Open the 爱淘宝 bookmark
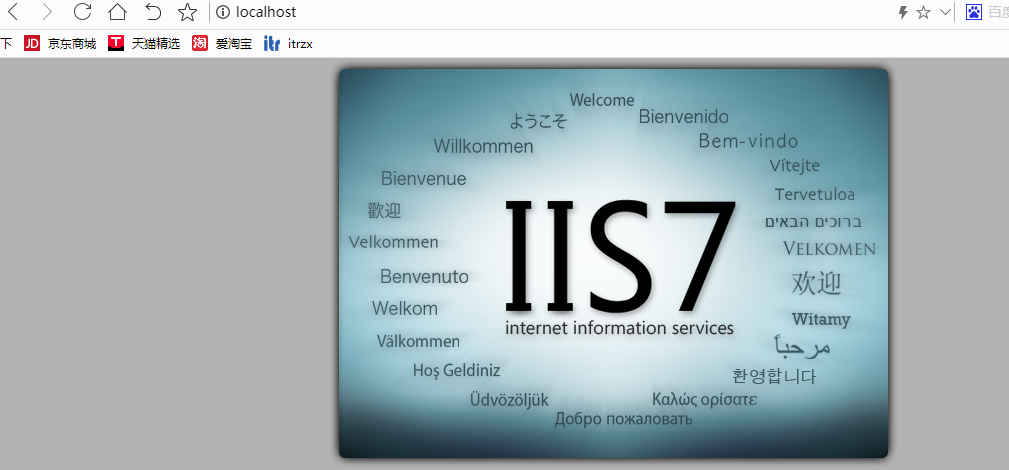The image size is (1009, 470). (234, 44)
